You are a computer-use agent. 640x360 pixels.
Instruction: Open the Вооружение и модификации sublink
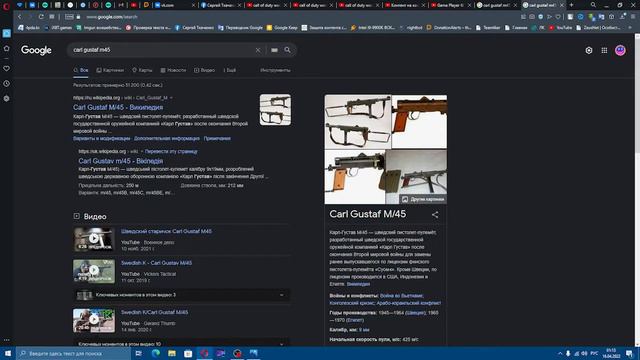[102, 139]
